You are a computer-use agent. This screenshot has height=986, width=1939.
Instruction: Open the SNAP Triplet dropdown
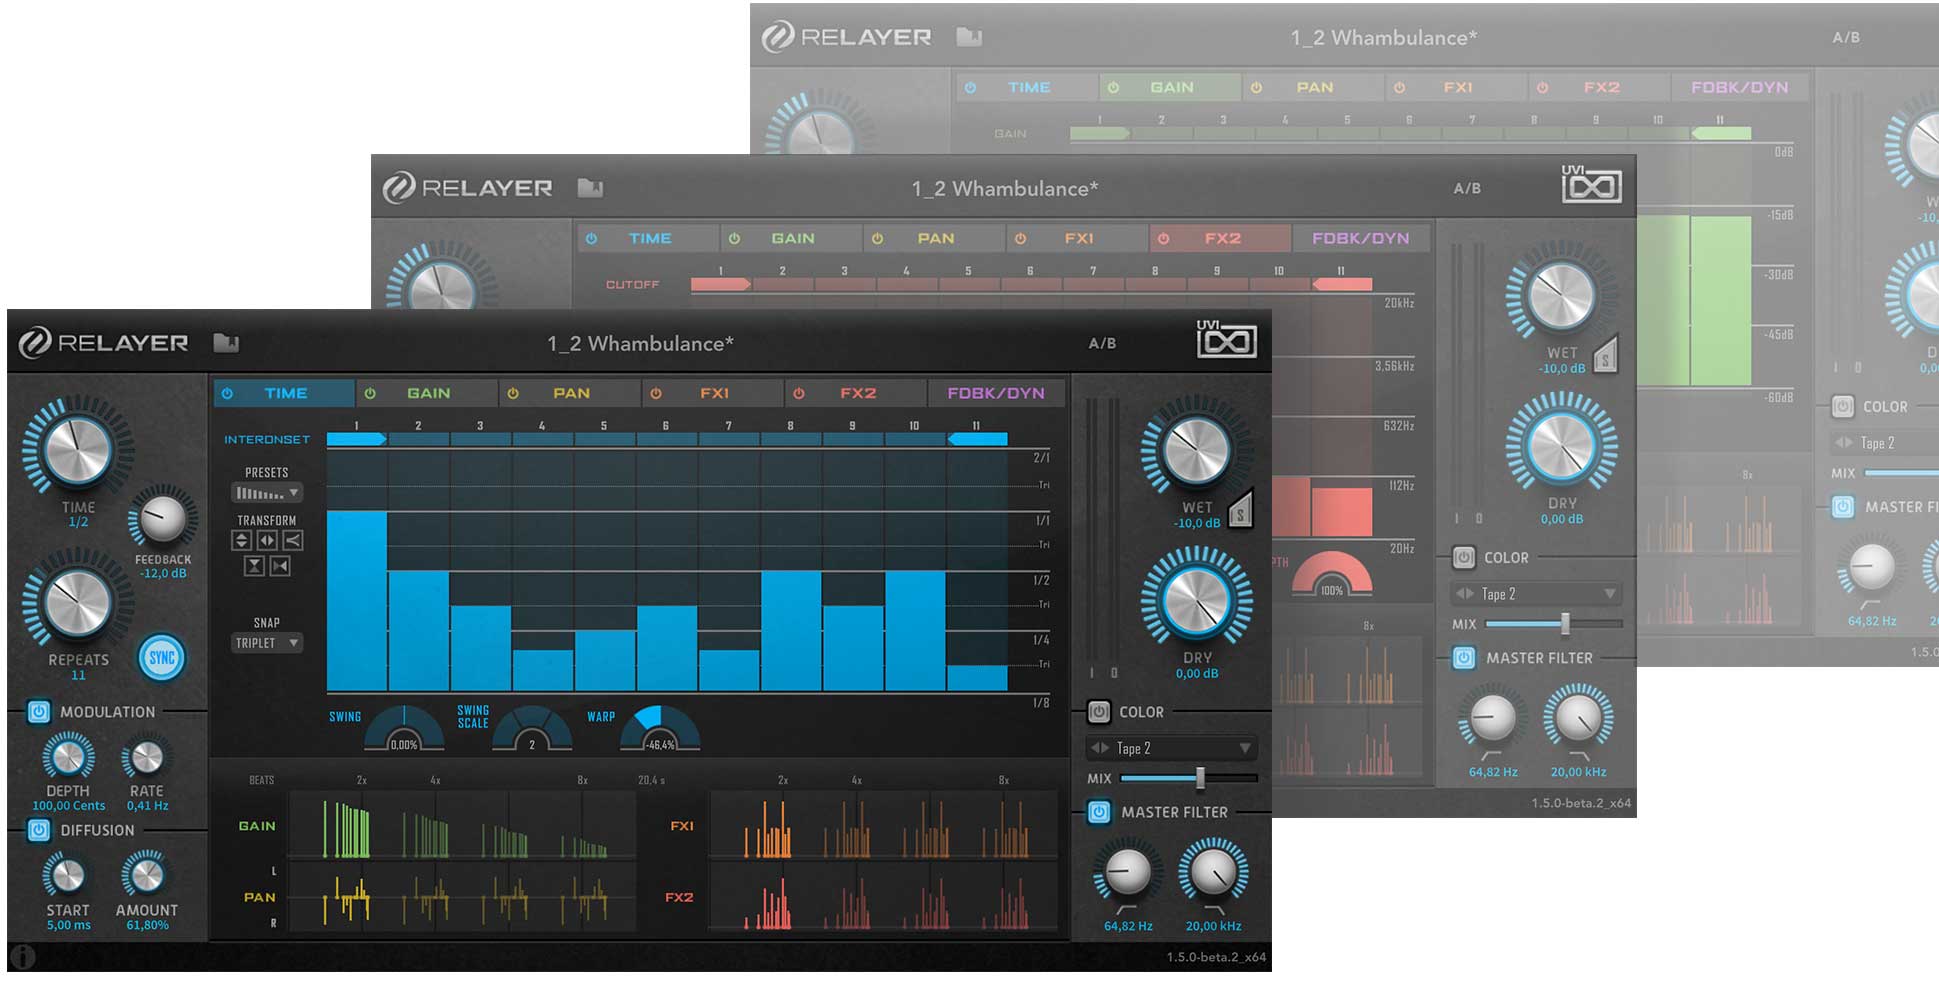click(x=267, y=643)
